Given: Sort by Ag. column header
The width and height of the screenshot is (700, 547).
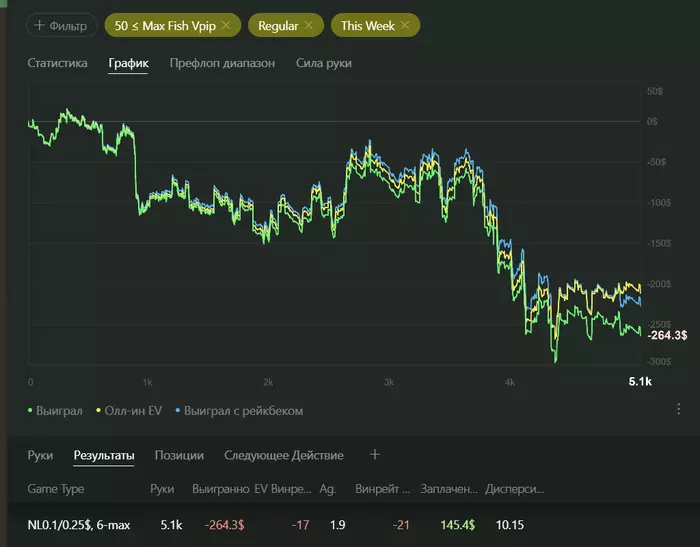Looking at the screenshot, I should click(328, 489).
